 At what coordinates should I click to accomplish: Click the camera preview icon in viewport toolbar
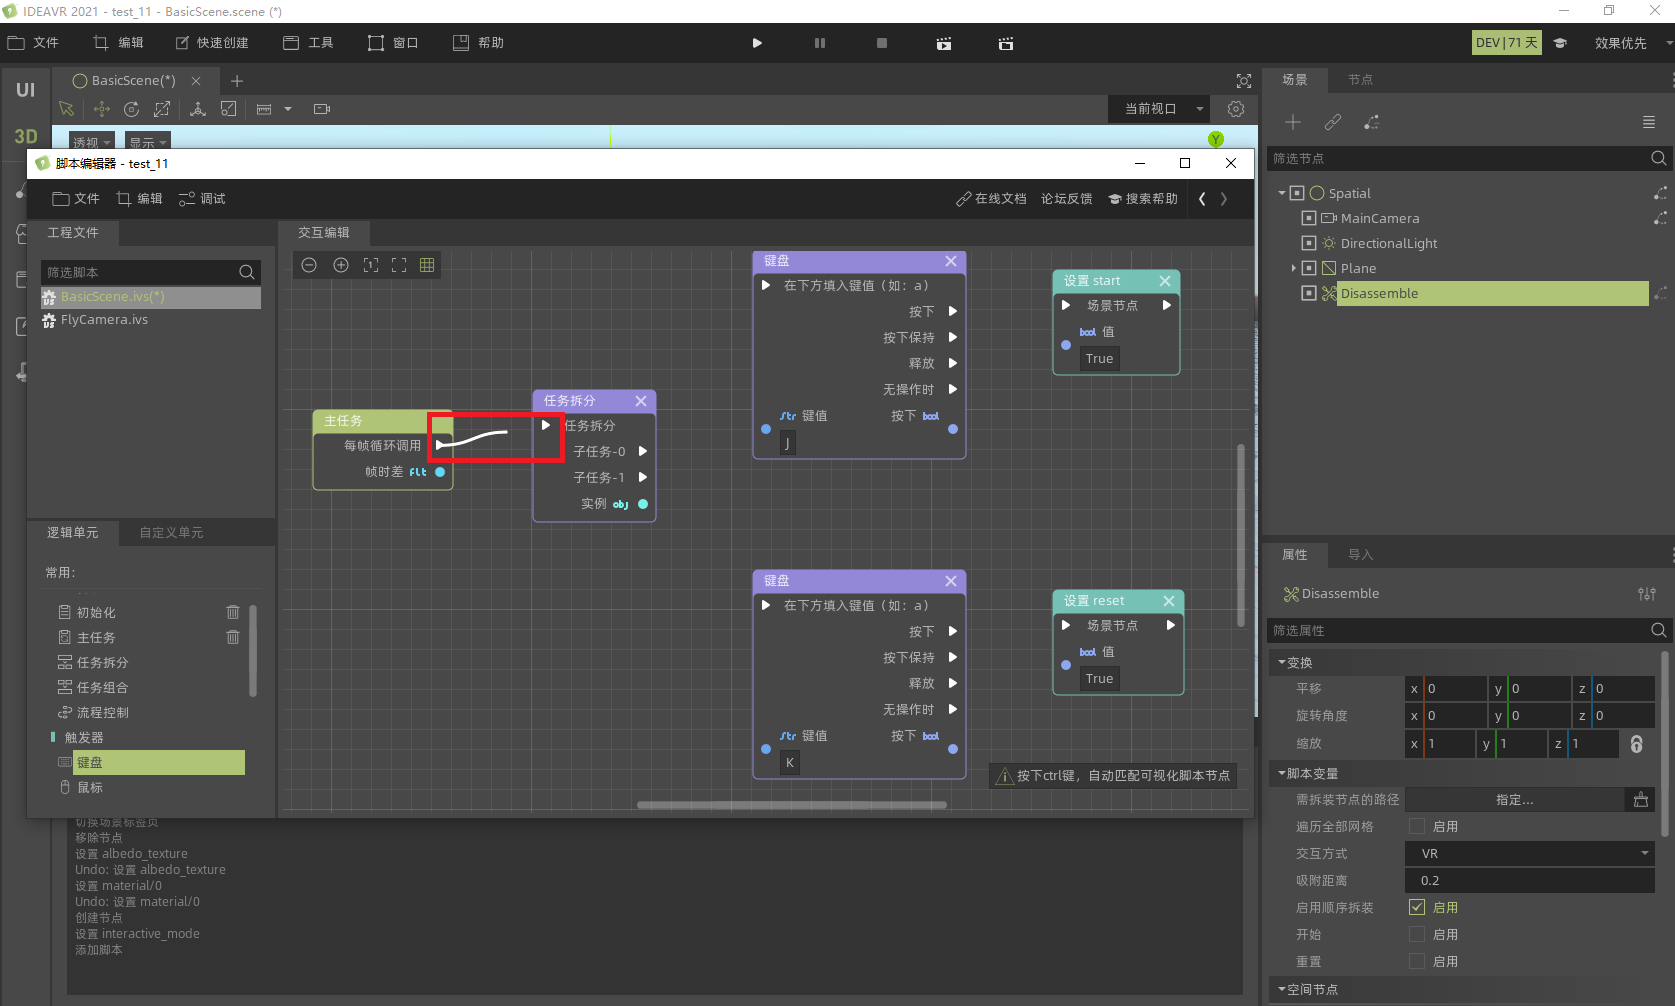coord(322,109)
